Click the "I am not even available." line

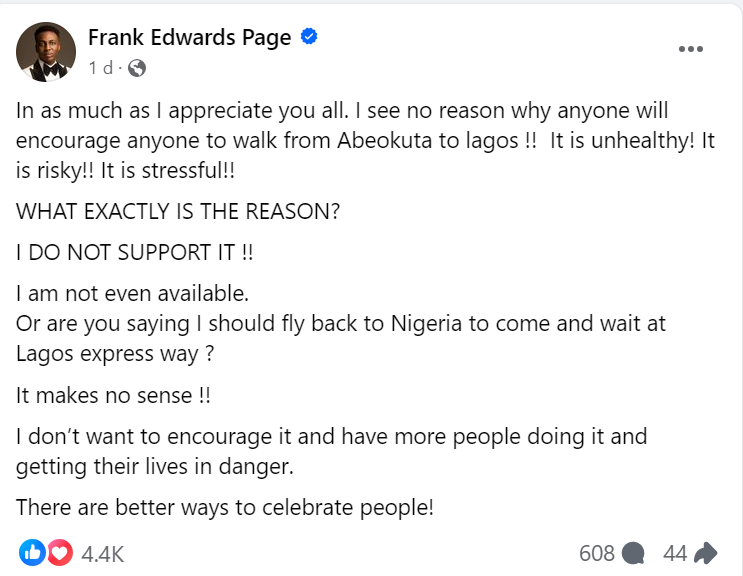[x=131, y=294]
